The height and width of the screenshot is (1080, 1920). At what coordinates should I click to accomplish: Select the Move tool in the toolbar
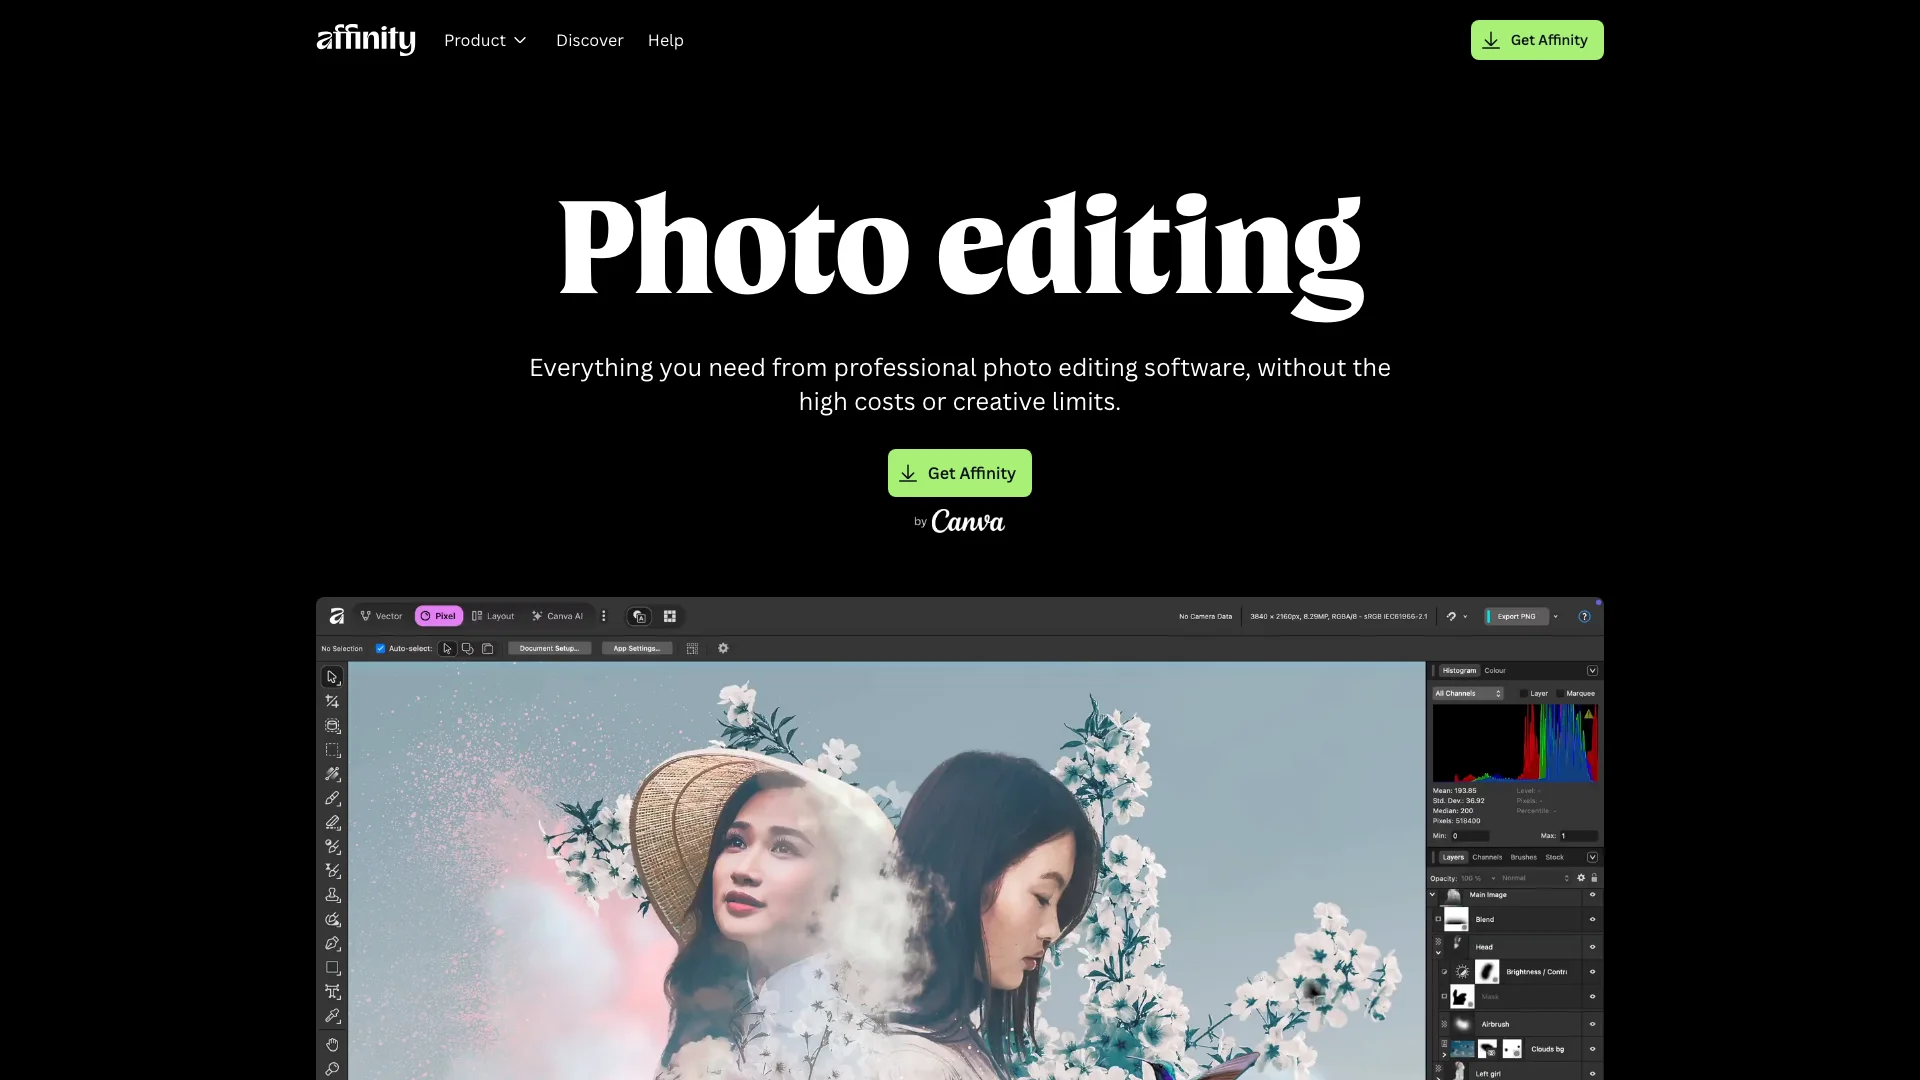333,677
